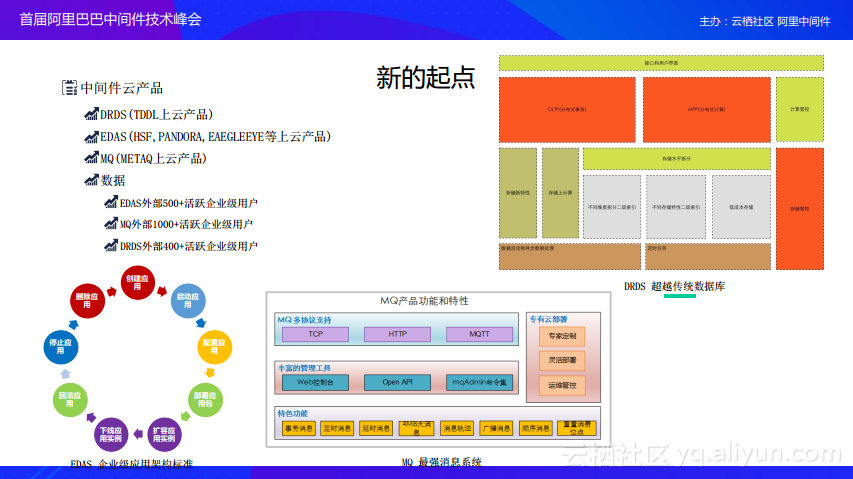Click the MQ 最强消息系统 caption
This screenshot has width=853, height=479.
(442, 462)
